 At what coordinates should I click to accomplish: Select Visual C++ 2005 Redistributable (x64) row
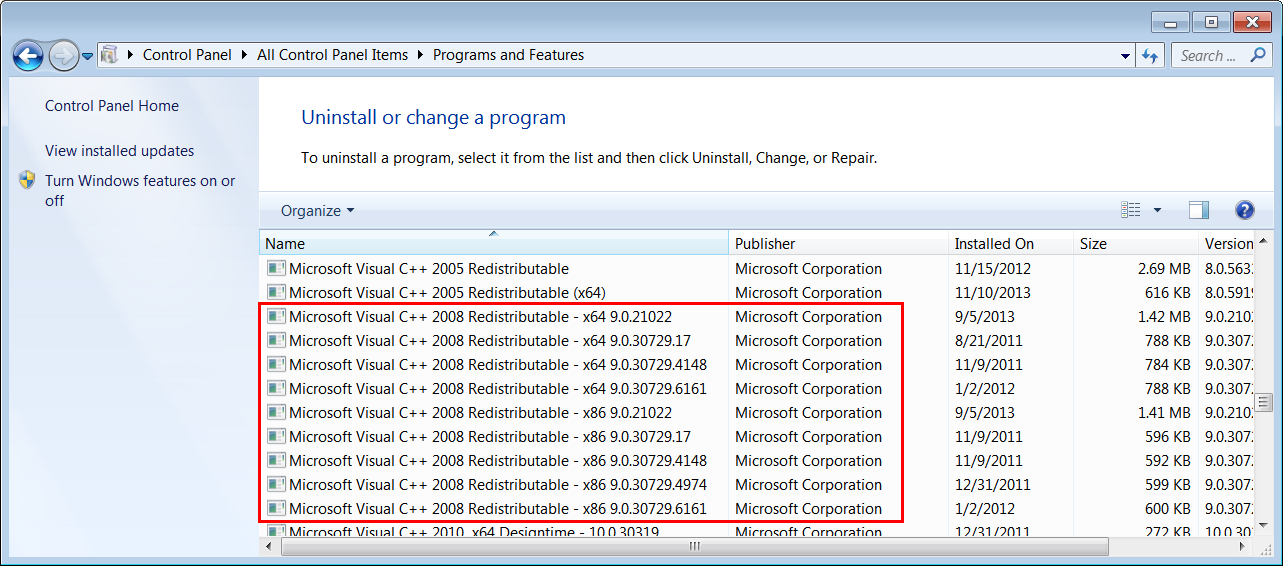(x=757, y=293)
